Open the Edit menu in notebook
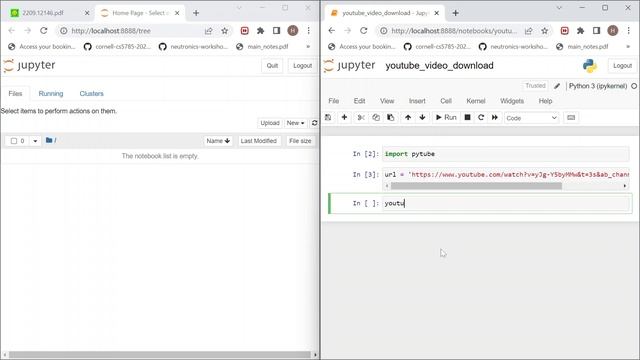 click(359, 101)
